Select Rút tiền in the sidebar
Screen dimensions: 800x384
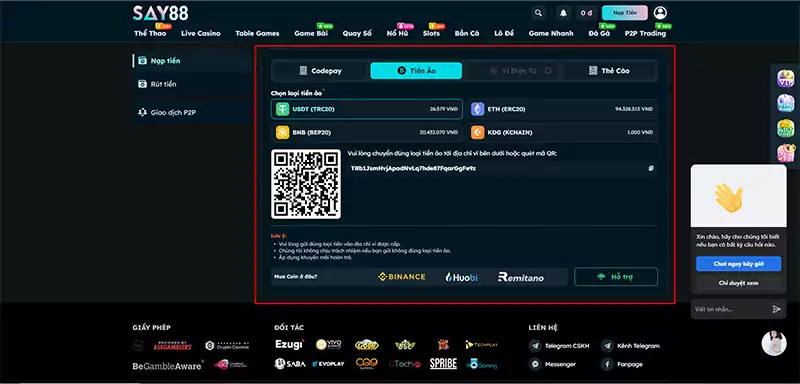192,84
